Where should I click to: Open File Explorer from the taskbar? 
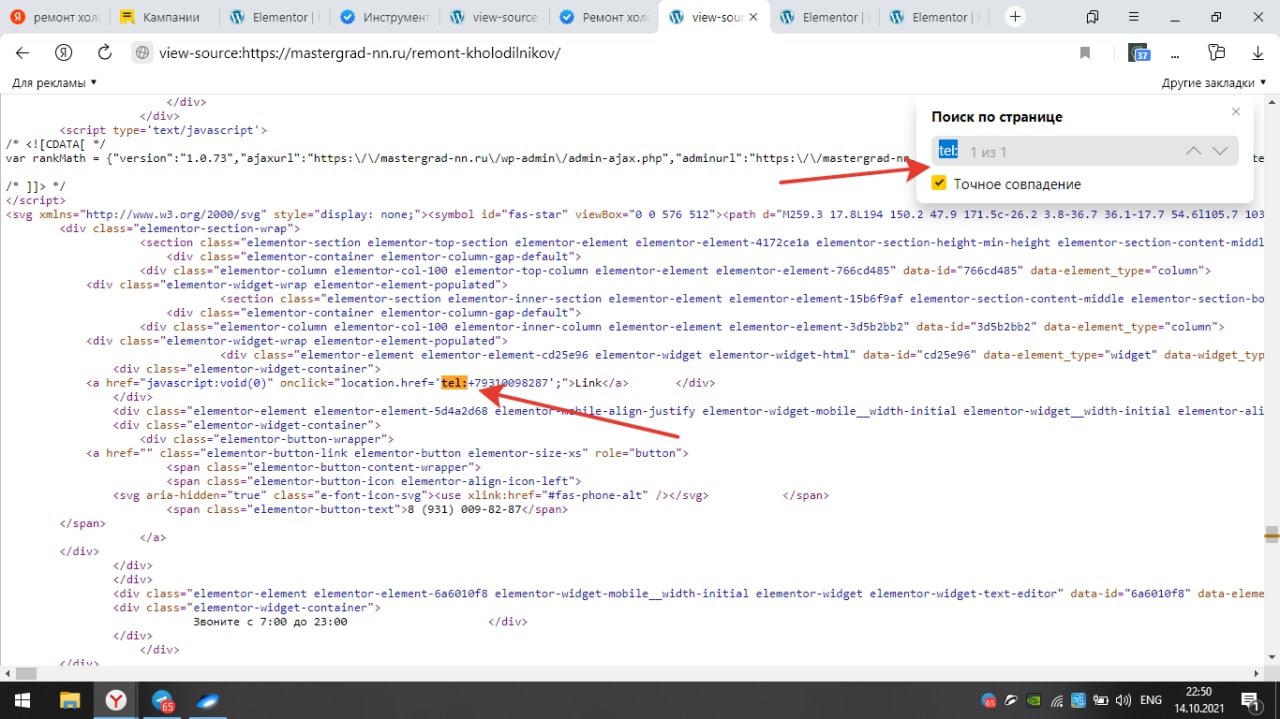pos(69,700)
